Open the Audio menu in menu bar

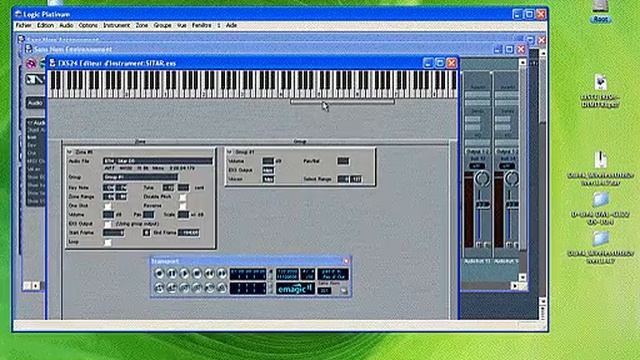coord(66,25)
